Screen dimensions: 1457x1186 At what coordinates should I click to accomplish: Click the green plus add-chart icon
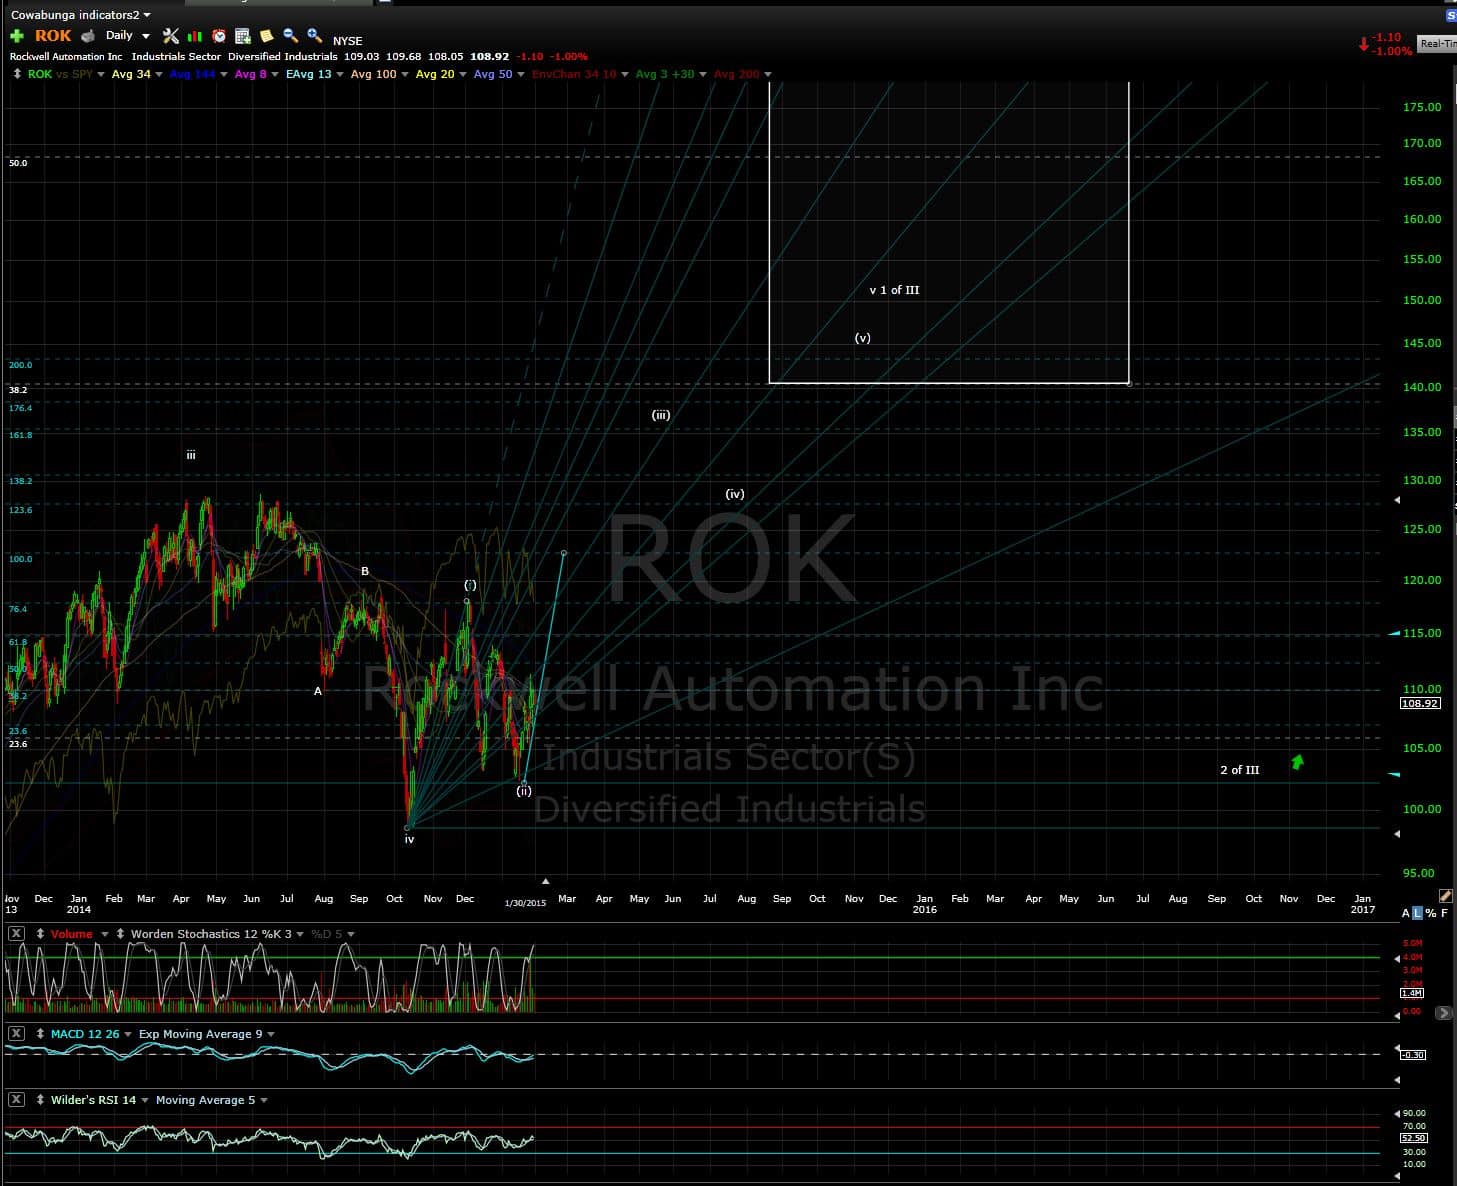pyautogui.click(x=16, y=36)
